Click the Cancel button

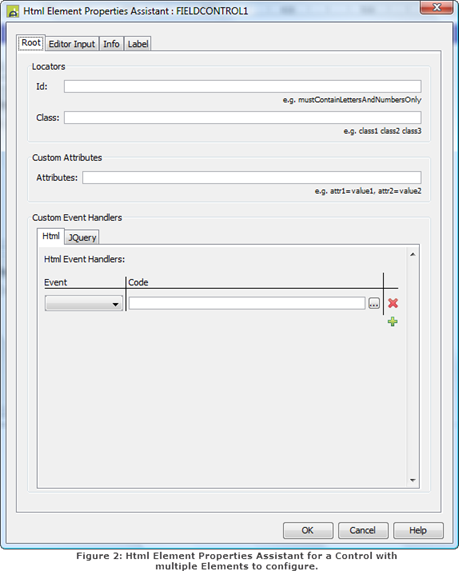tap(363, 530)
